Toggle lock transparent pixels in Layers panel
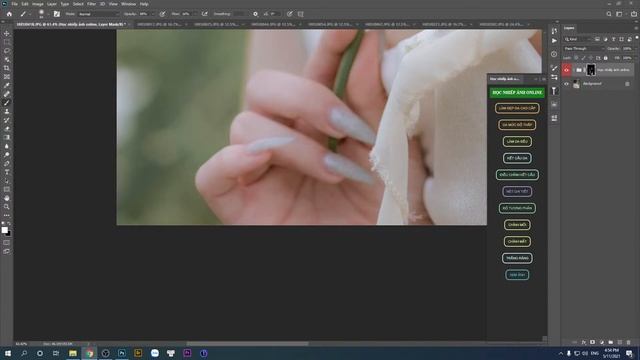 pos(576,58)
